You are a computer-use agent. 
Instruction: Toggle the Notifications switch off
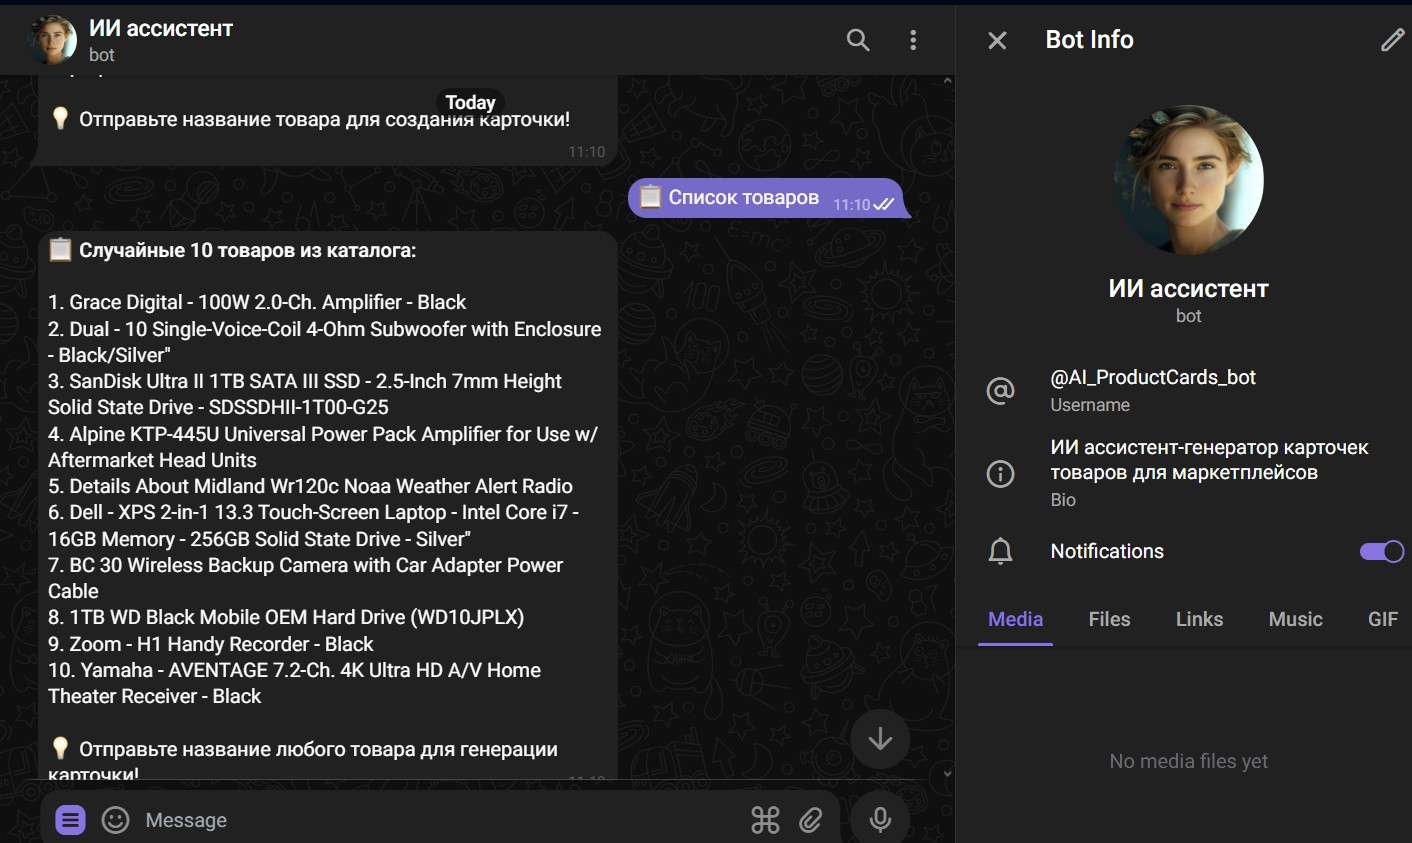pyautogui.click(x=1382, y=551)
